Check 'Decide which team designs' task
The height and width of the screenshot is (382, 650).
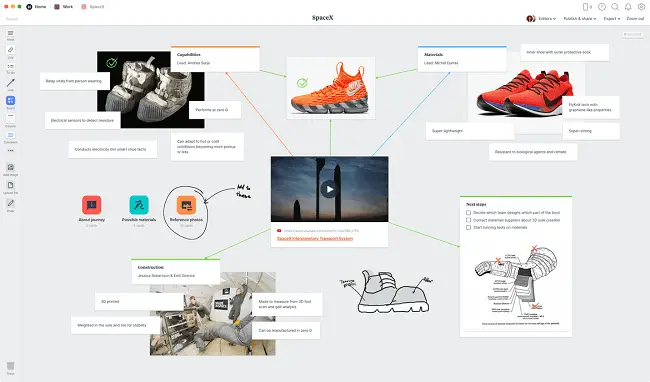[x=468, y=213]
